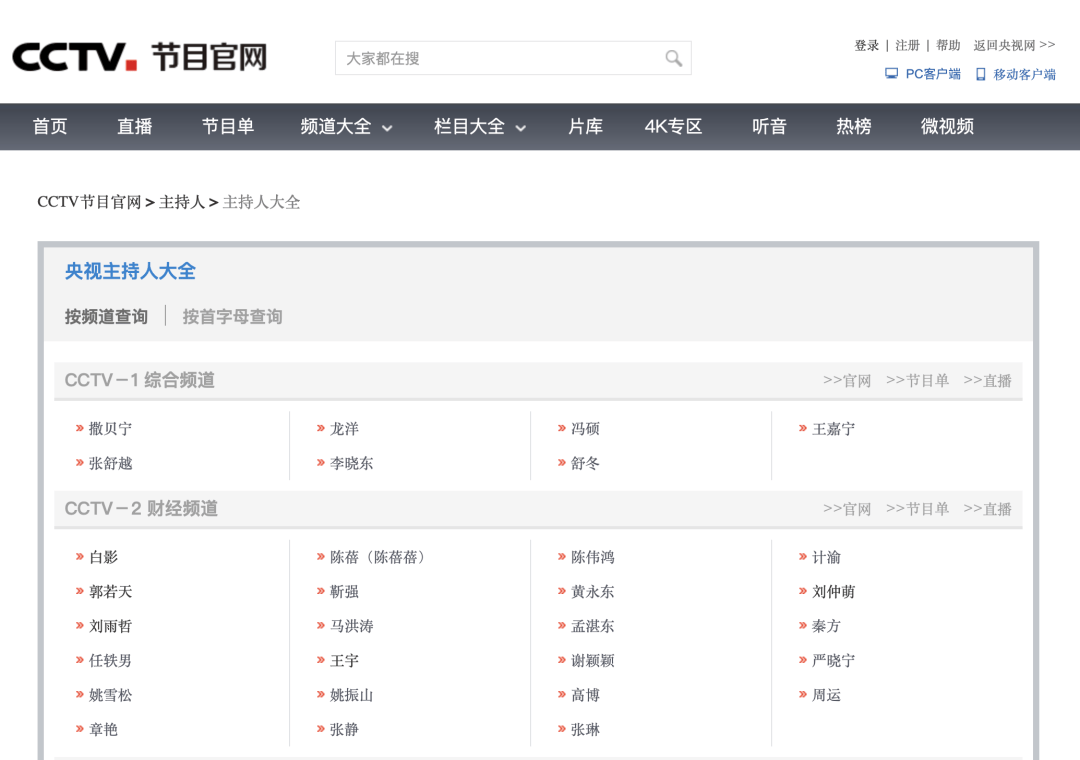Expand the 栏目大全 dropdown
Image resolution: width=1080 pixels, height=760 pixels.
pos(480,126)
